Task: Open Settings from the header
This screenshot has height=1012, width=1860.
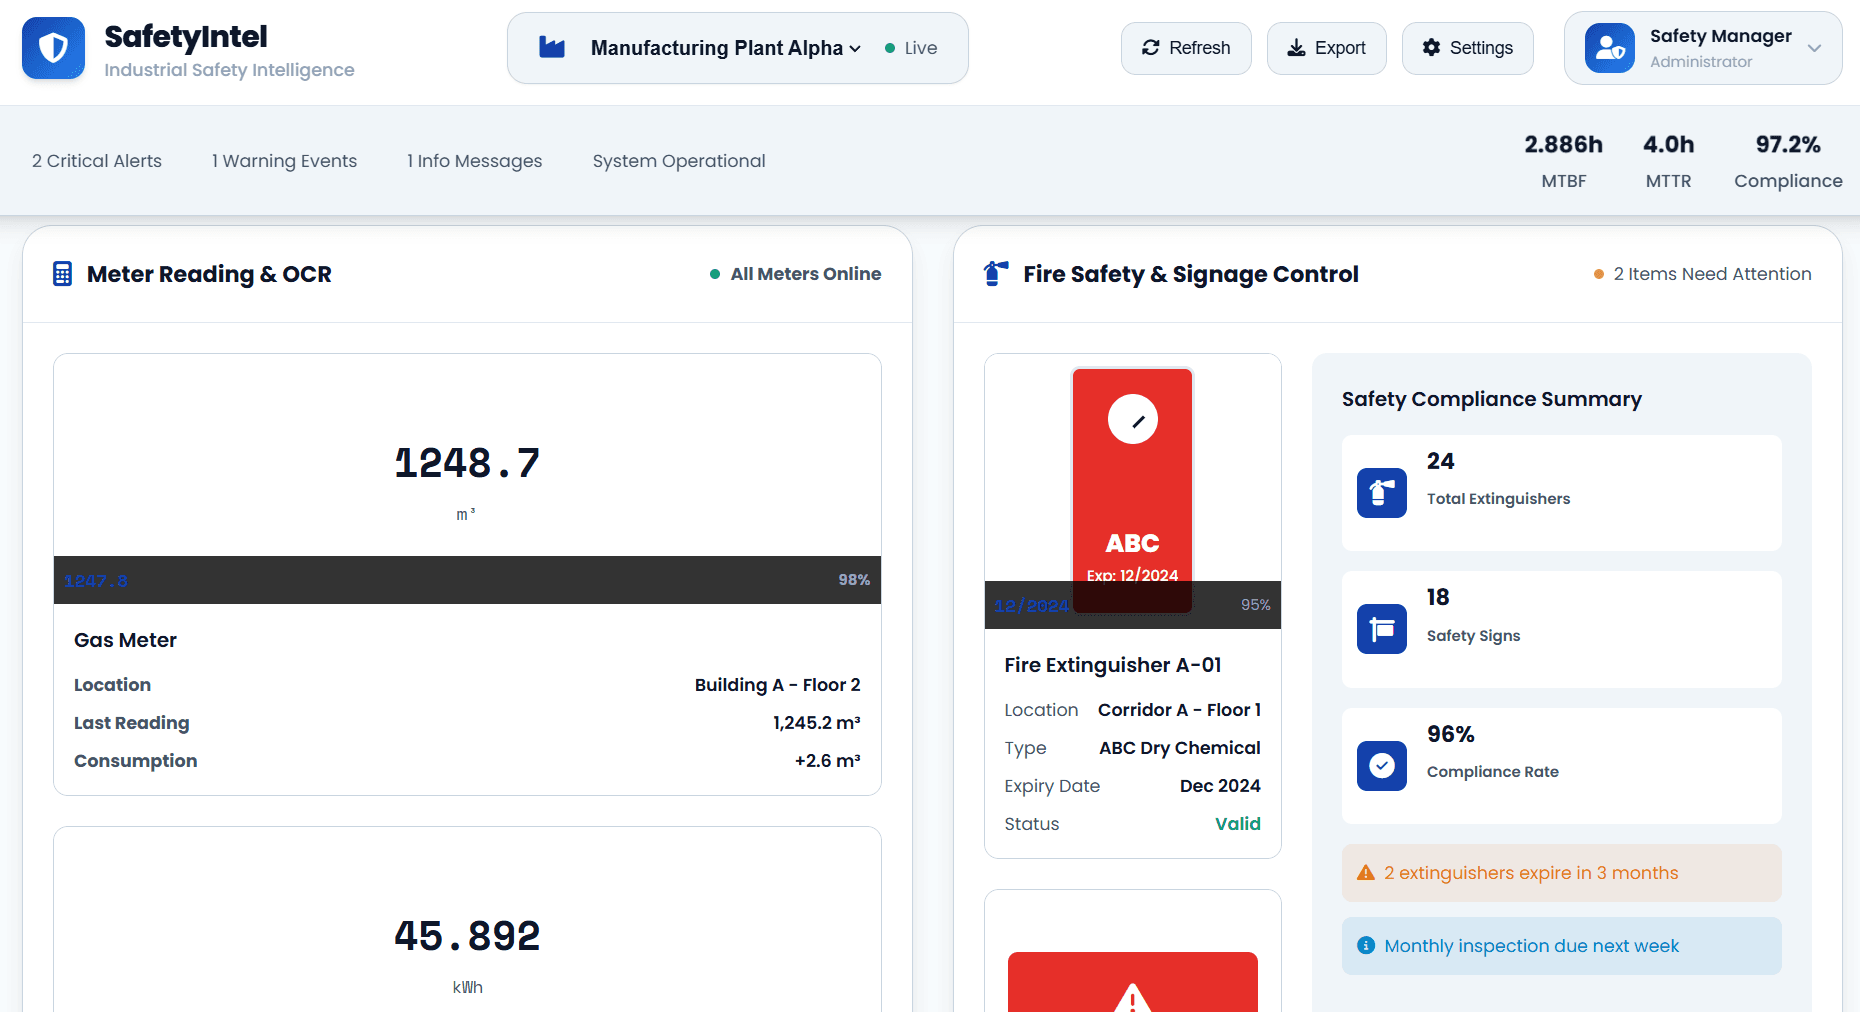Action: (x=1467, y=48)
